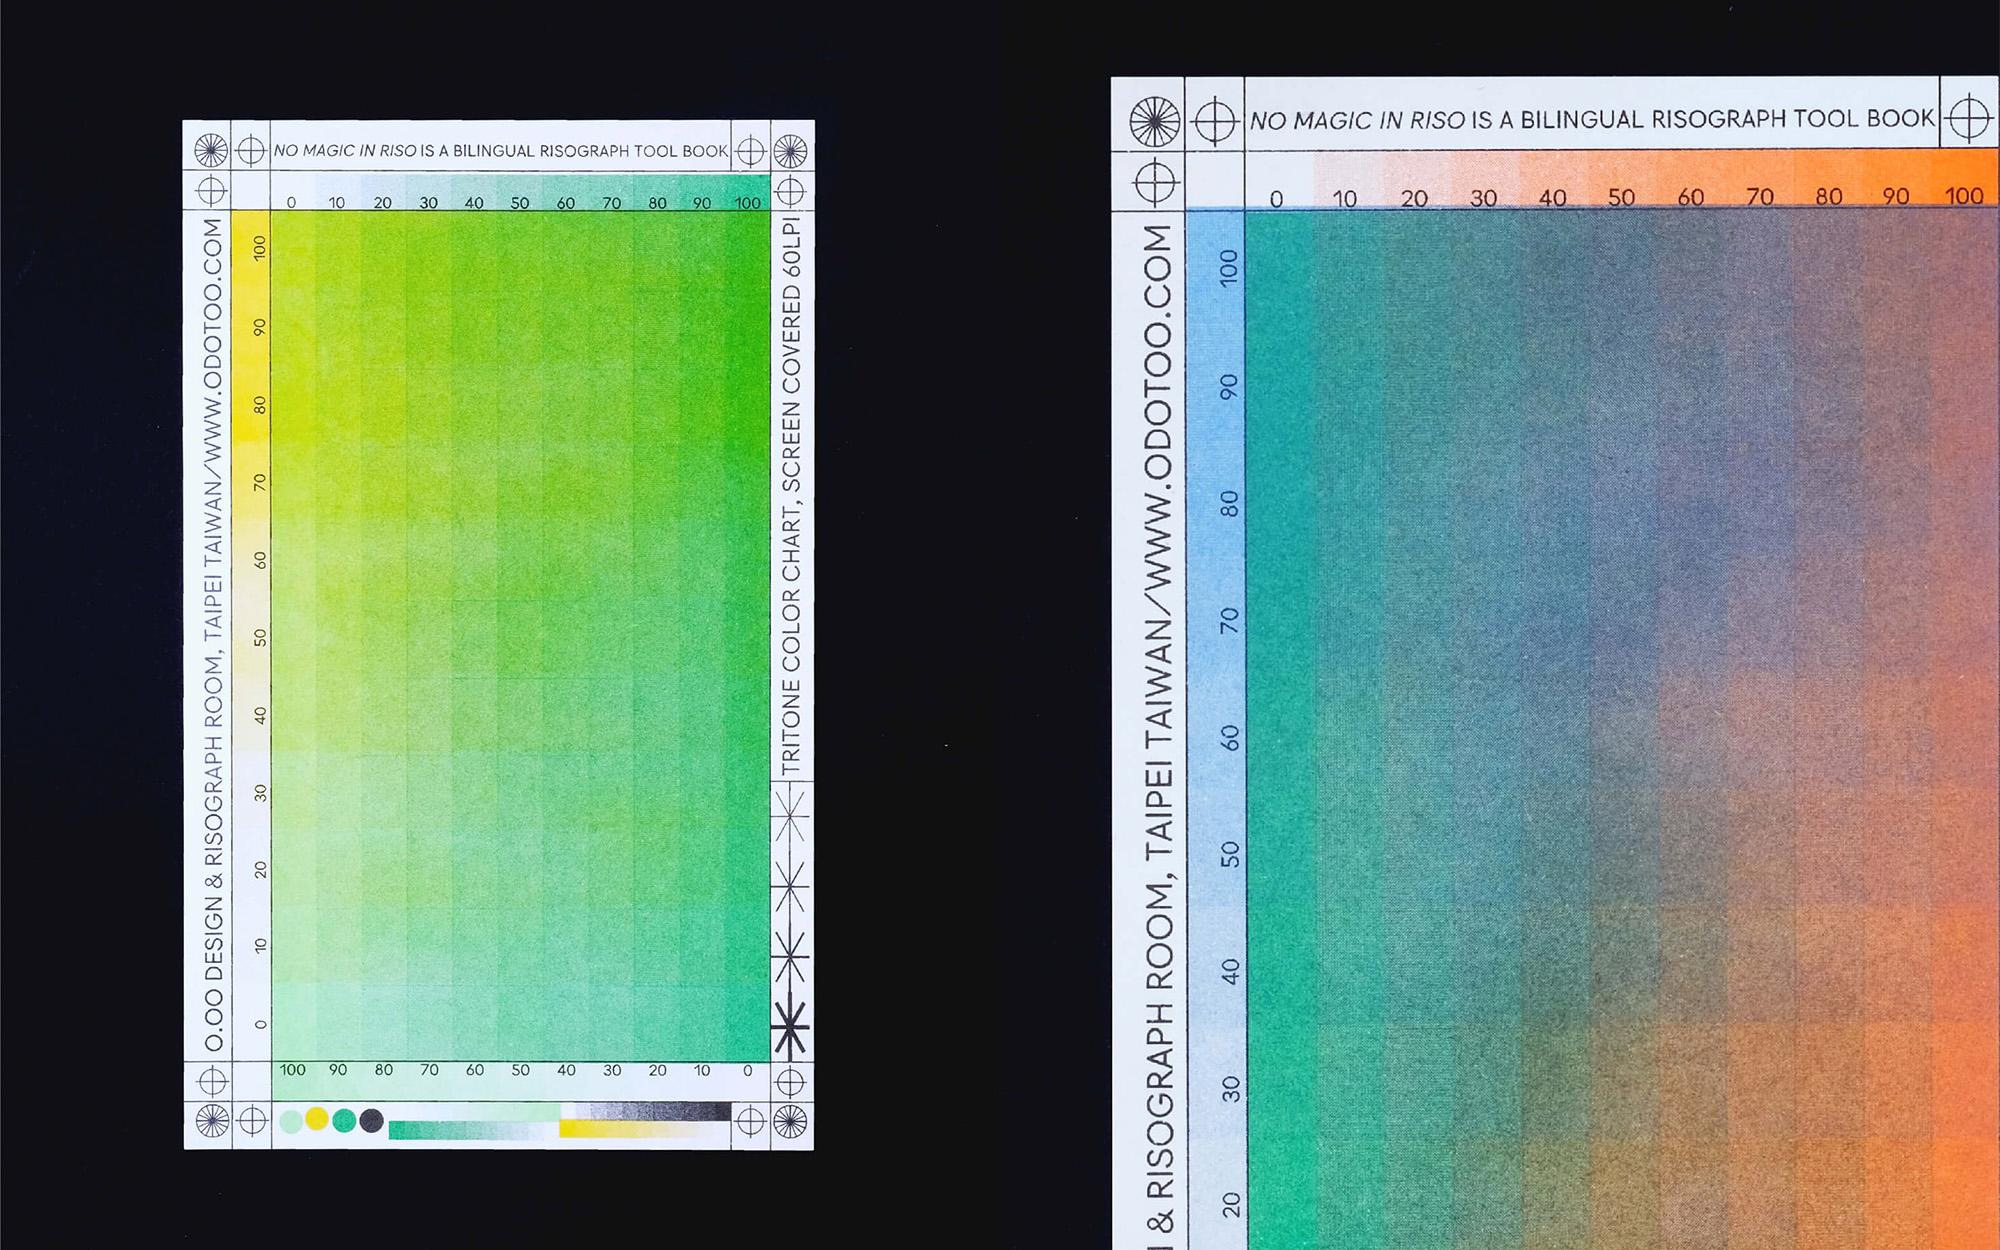Click the boldest asterisk mark on left card
The height and width of the screenshot is (1250, 2000).
click(791, 1026)
